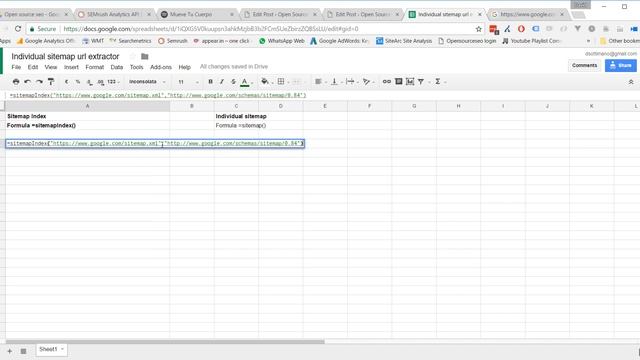The image size is (640, 360).
Task: Open the font size 11 dropdown
Action: [188, 82]
